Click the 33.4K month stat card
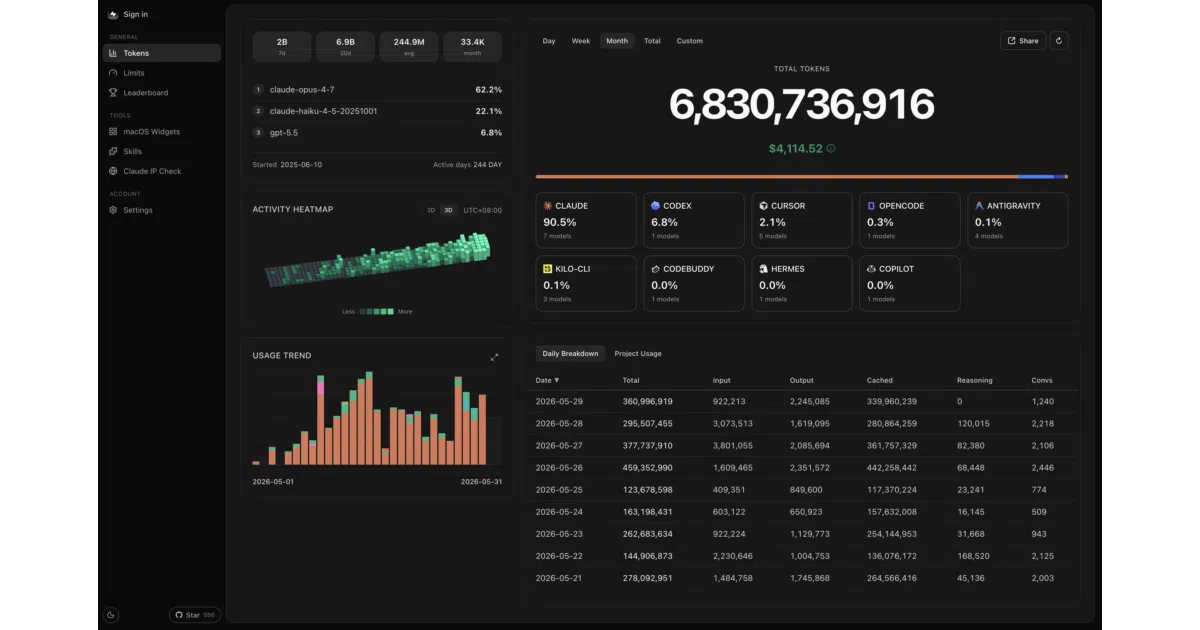Image resolution: width=1200 pixels, height=630 pixels. click(x=472, y=47)
